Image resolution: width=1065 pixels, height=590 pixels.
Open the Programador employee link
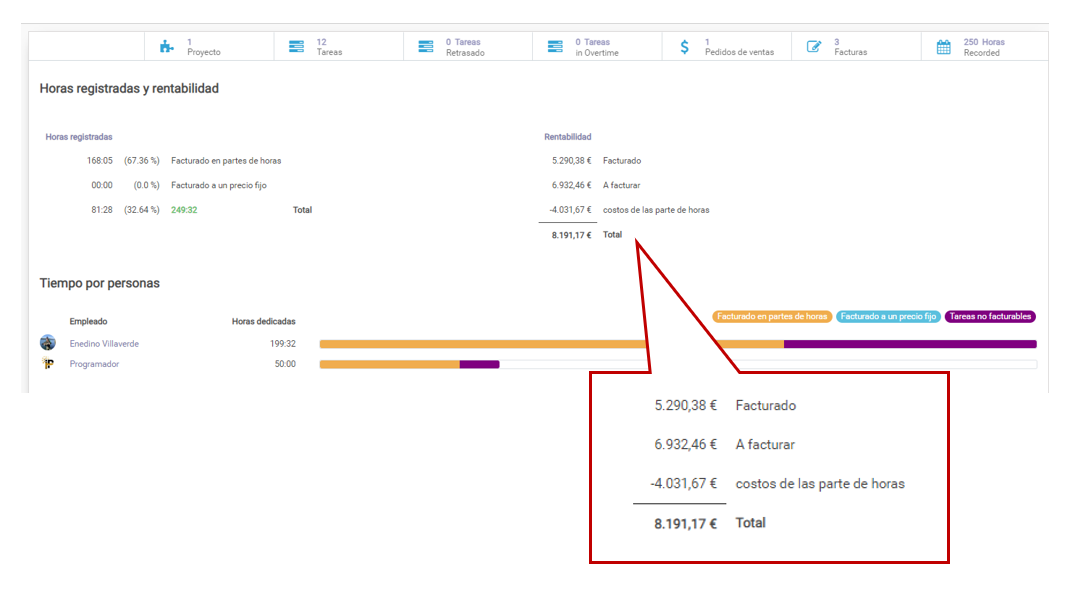[x=94, y=364]
